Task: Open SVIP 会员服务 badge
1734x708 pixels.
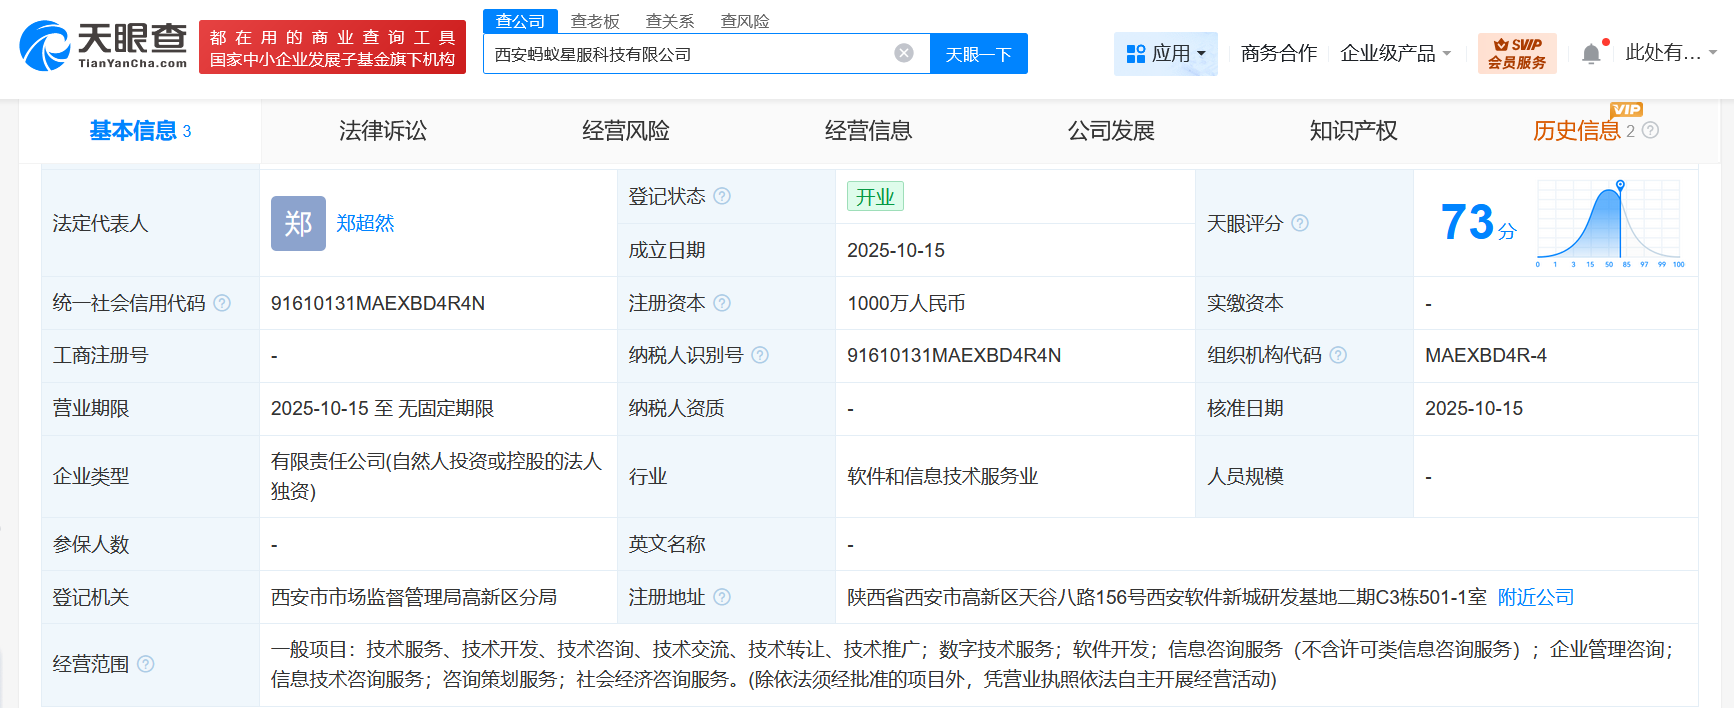Action: pos(1516,54)
